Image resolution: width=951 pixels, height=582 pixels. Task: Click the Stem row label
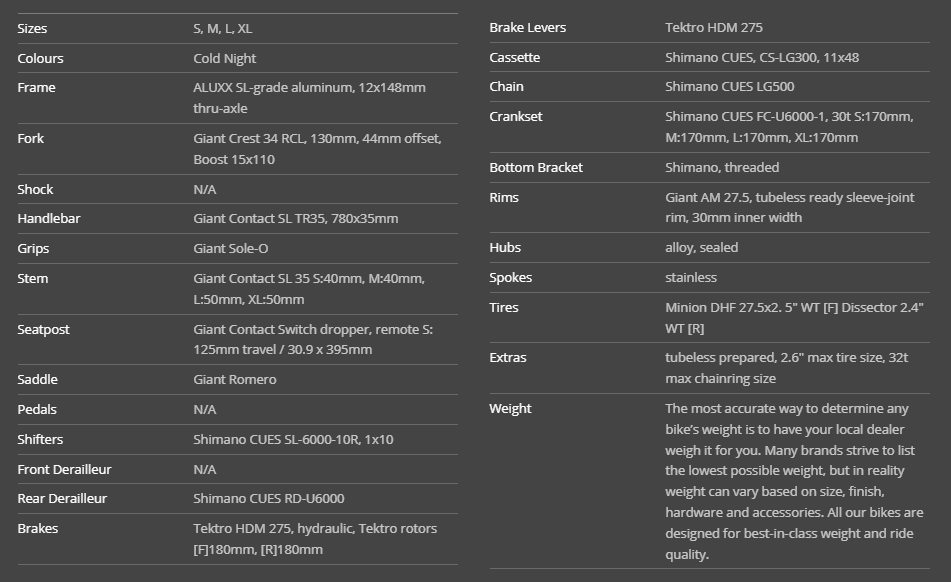pos(32,279)
